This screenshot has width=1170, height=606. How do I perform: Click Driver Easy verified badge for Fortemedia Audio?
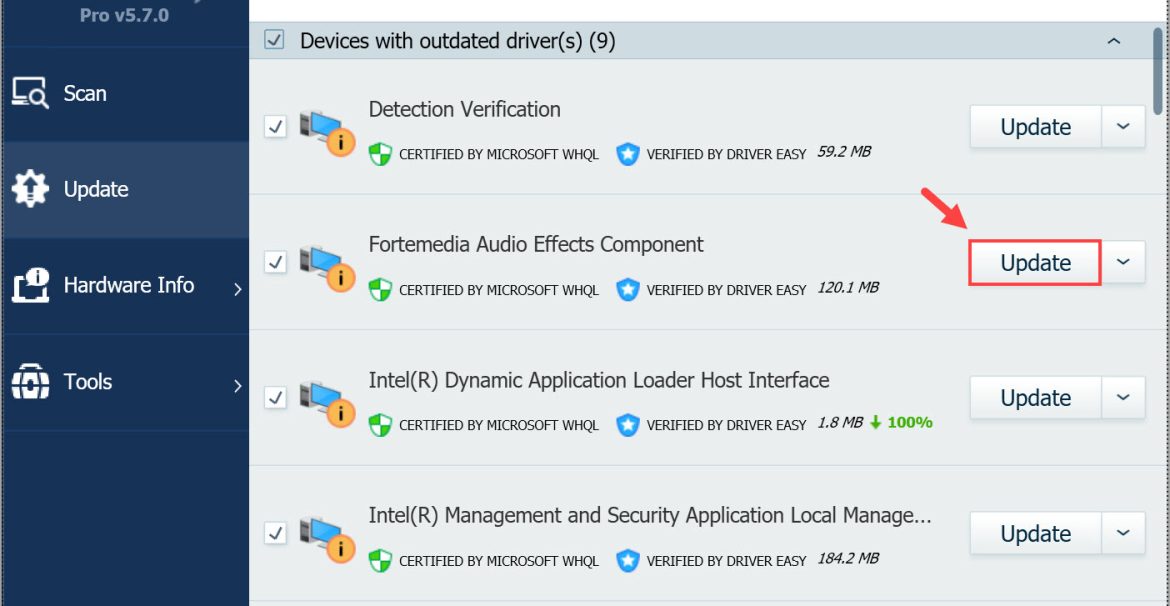click(628, 290)
